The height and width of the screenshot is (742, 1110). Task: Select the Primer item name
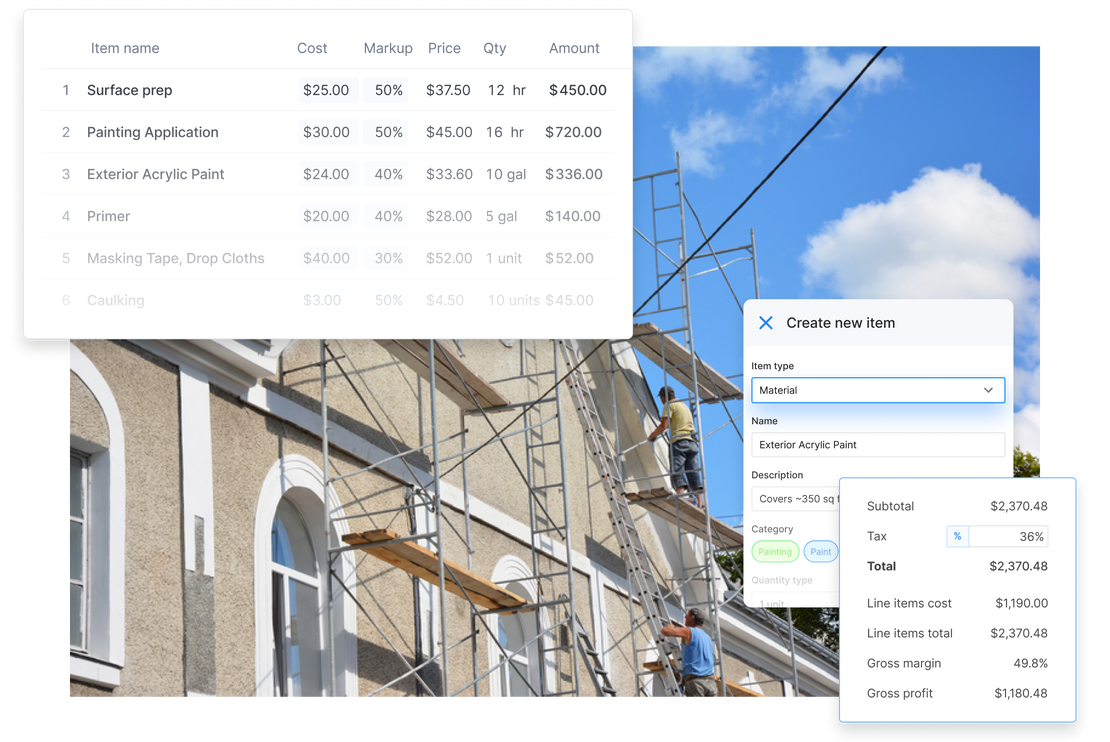click(108, 216)
